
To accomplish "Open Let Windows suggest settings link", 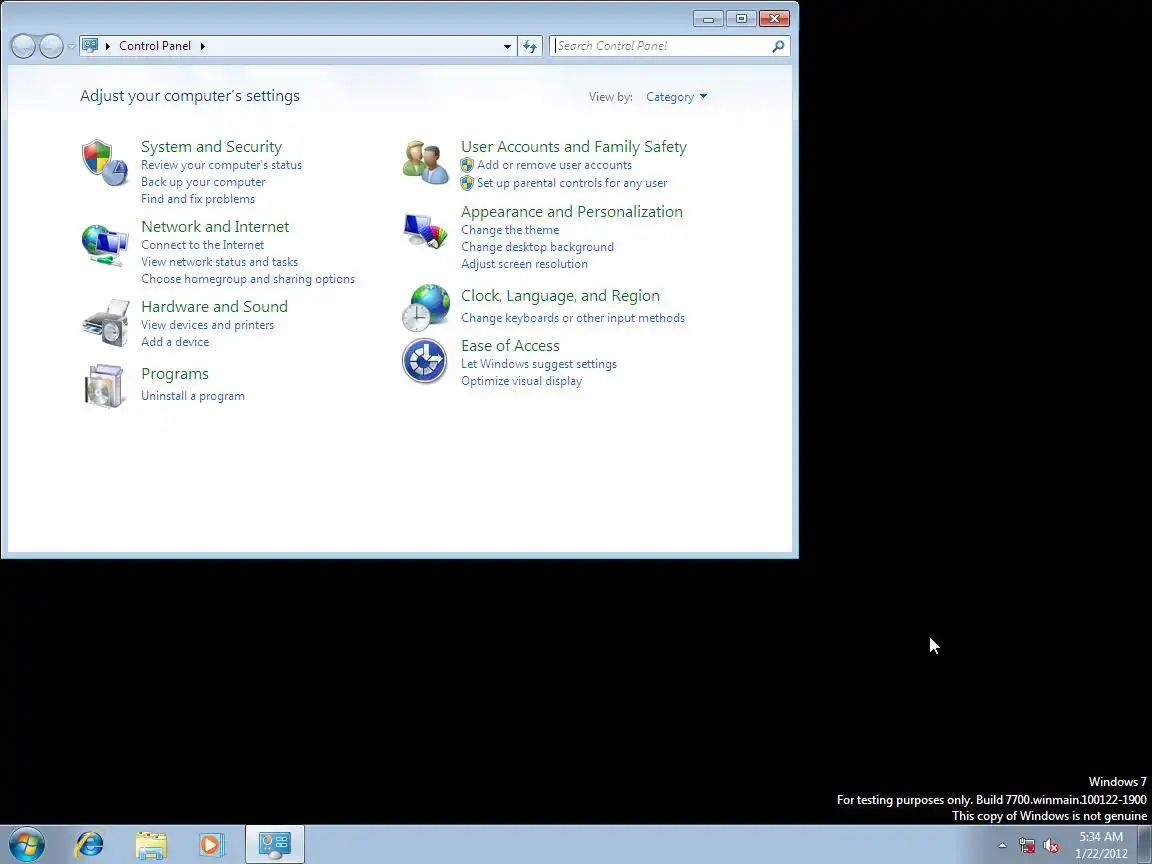I will click(x=539, y=364).
